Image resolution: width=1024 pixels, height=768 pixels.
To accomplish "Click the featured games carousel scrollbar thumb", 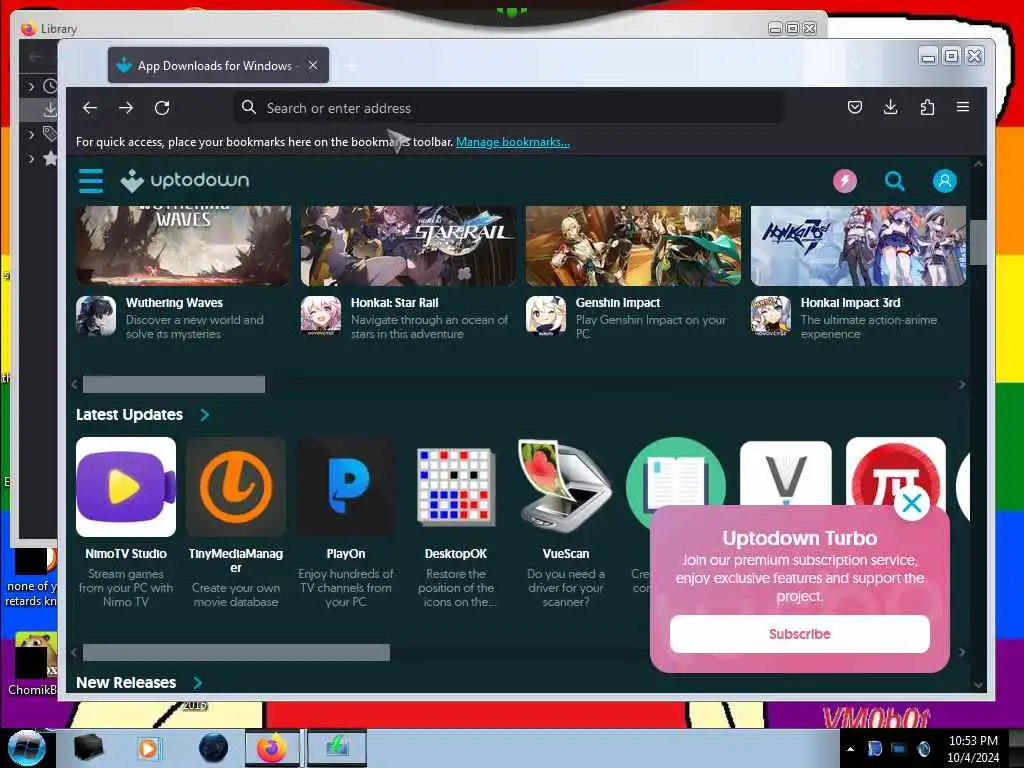I will 174,384.
